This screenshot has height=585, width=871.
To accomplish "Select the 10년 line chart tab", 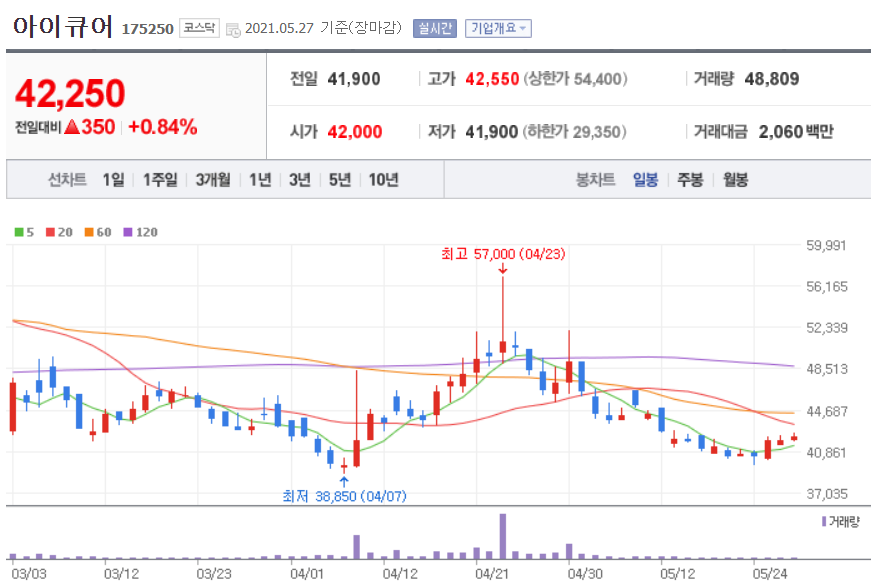I will click(x=383, y=179).
